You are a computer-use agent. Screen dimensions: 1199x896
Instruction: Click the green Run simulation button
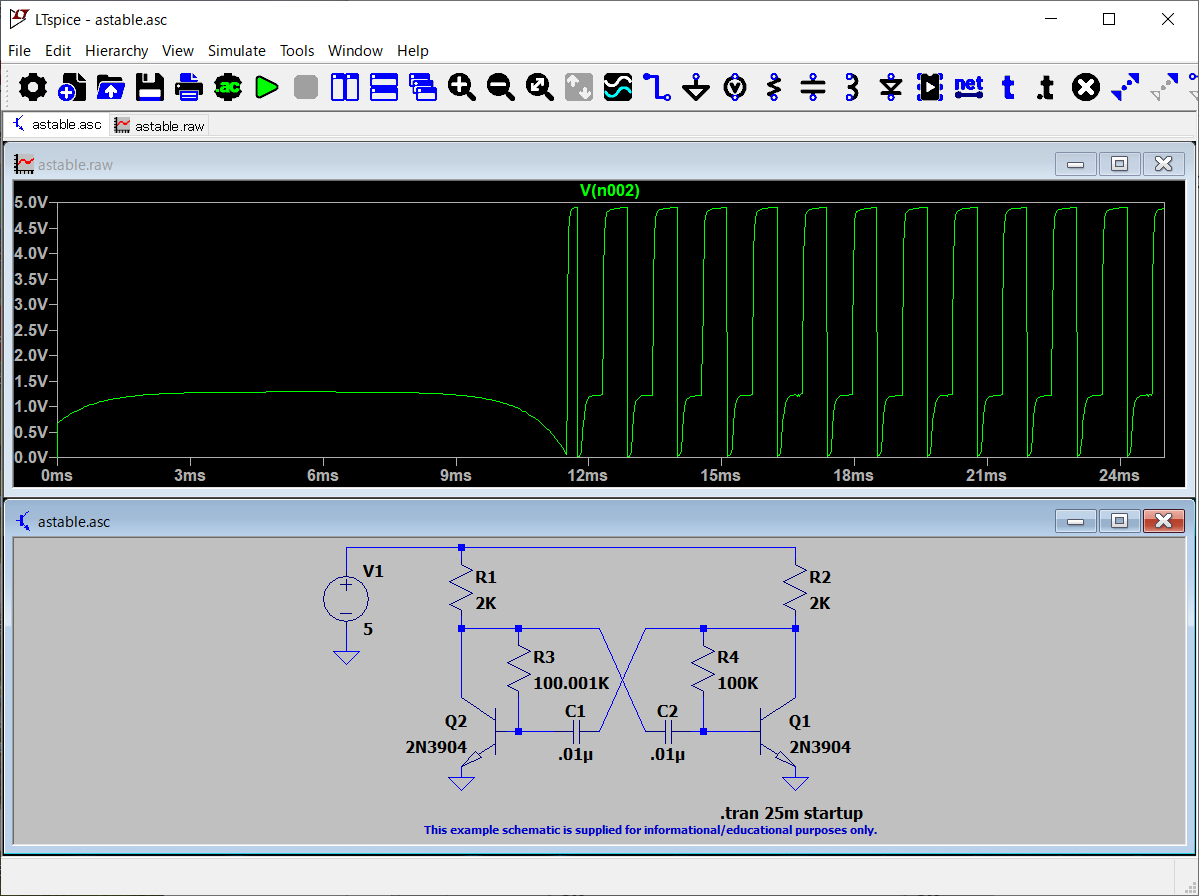[x=266, y=88]
